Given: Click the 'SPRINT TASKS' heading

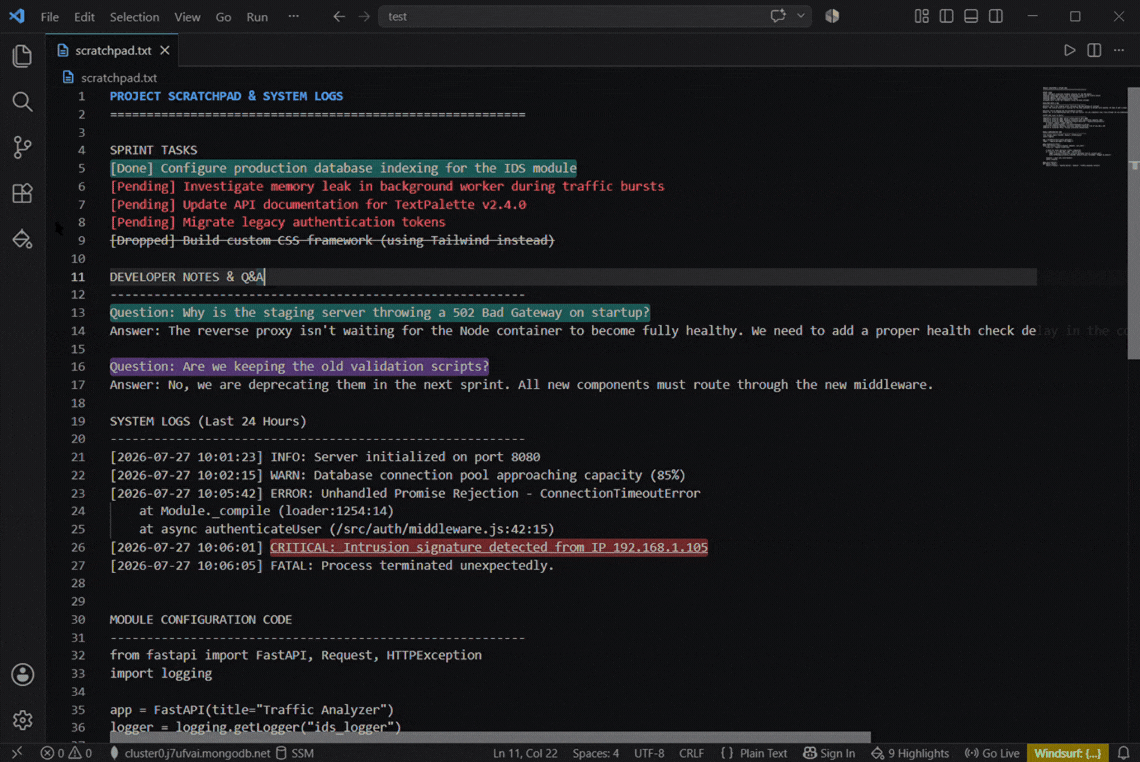Looking at the screenshot, I should pyautogui.click(x=153, y=150).
